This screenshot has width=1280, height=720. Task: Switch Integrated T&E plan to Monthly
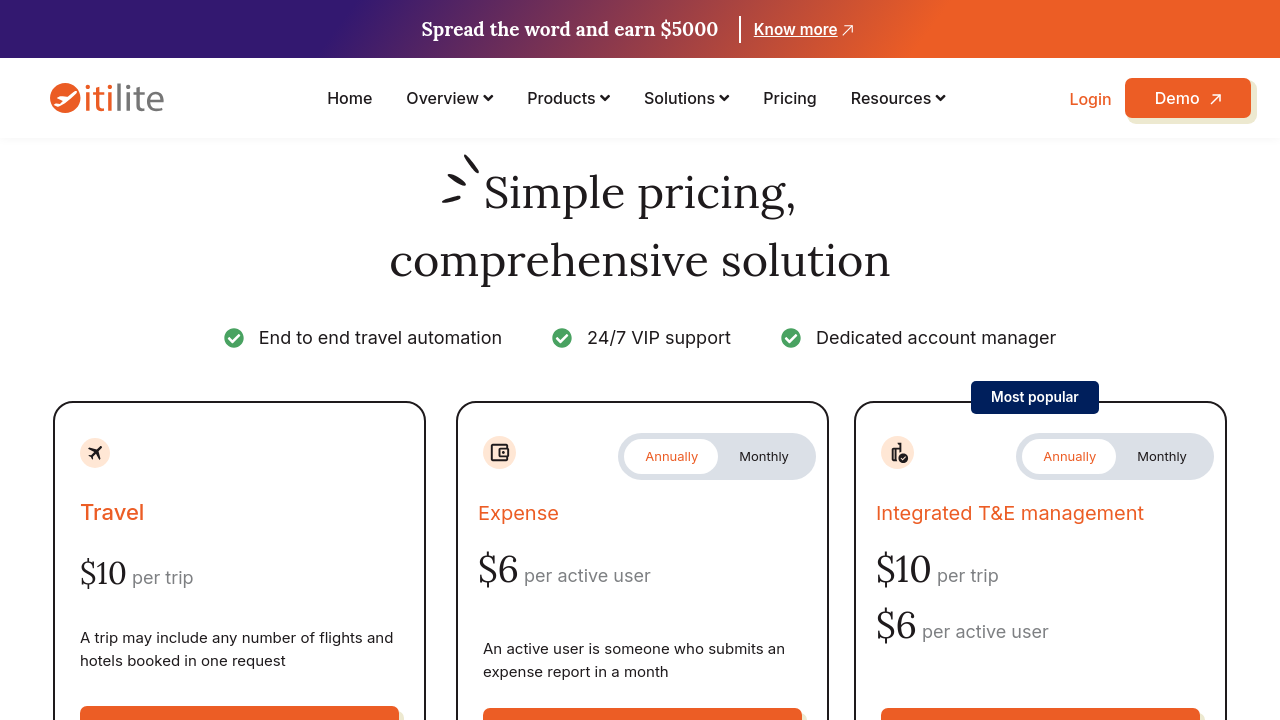coord(1162,456)
